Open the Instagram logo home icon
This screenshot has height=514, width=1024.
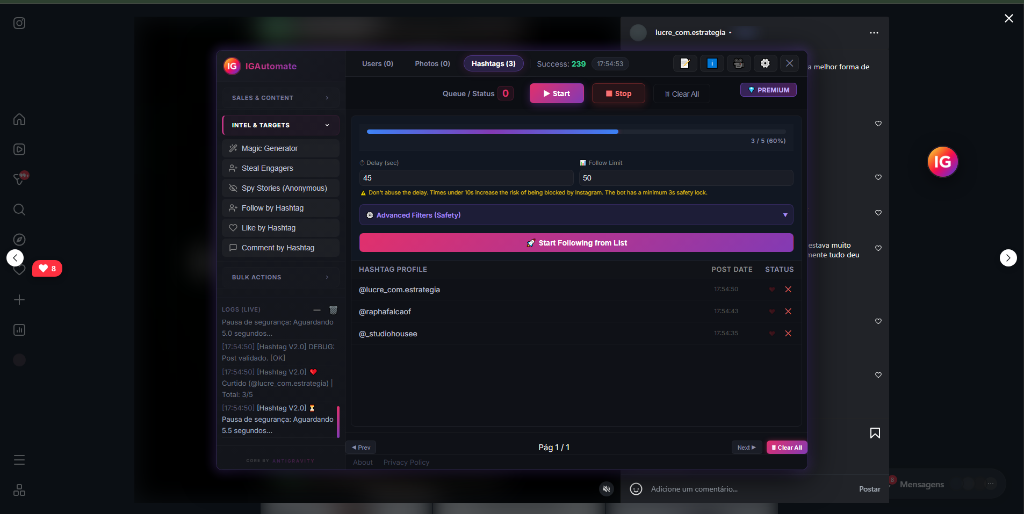click(20, 24)
